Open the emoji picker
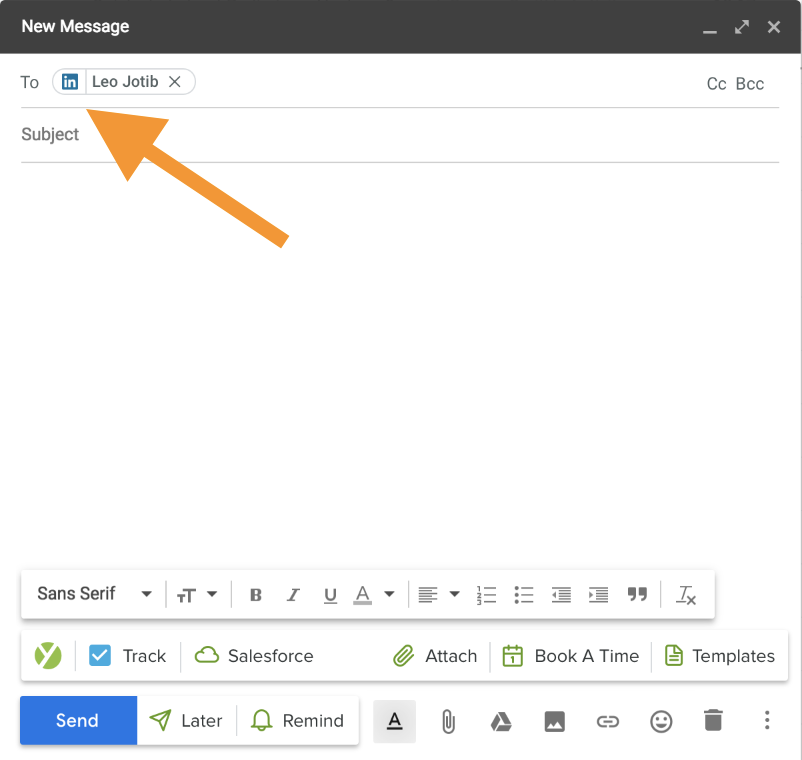Image resolution: width=802 pixels, height=760 pixels. tap(661, 721)
